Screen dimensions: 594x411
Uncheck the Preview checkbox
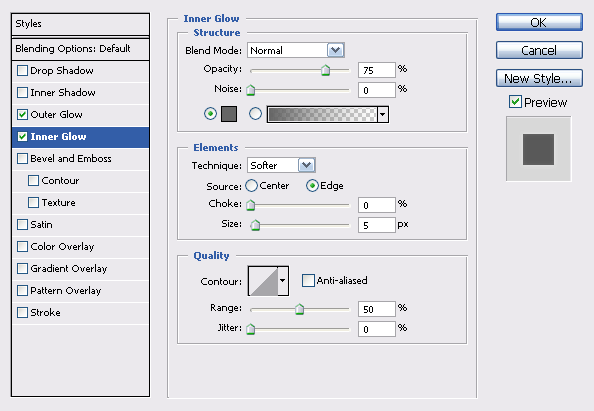pyautogui.click(x=515, y=102)
